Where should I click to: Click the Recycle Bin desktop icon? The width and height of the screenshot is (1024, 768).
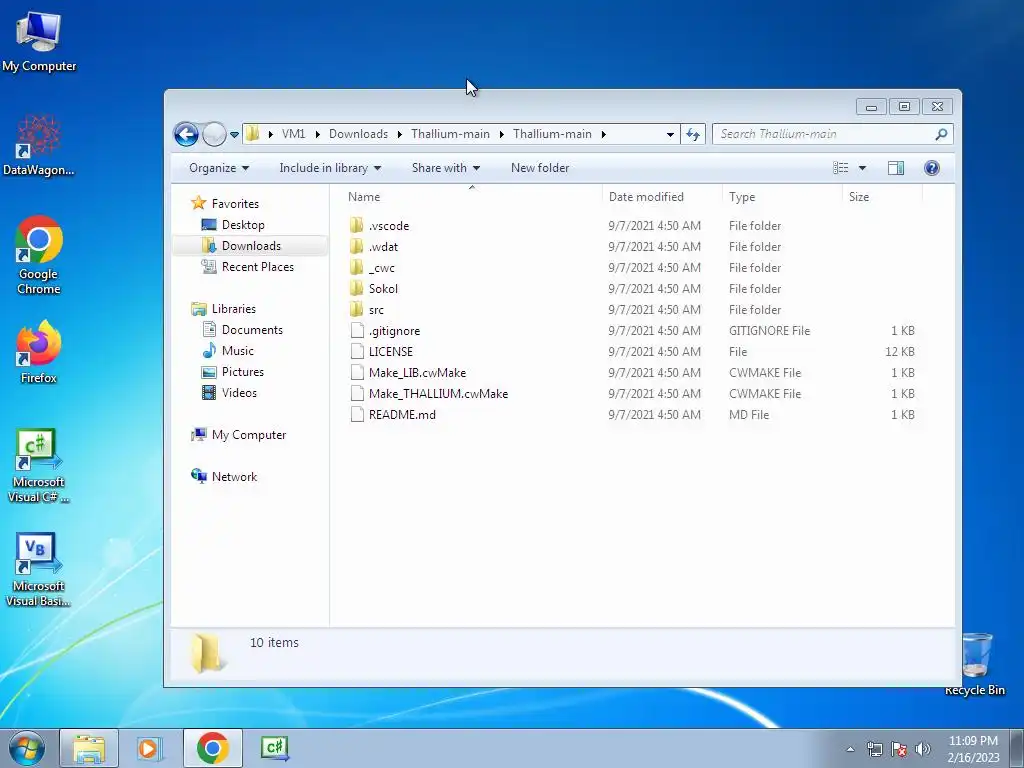(x=975, y=664)
